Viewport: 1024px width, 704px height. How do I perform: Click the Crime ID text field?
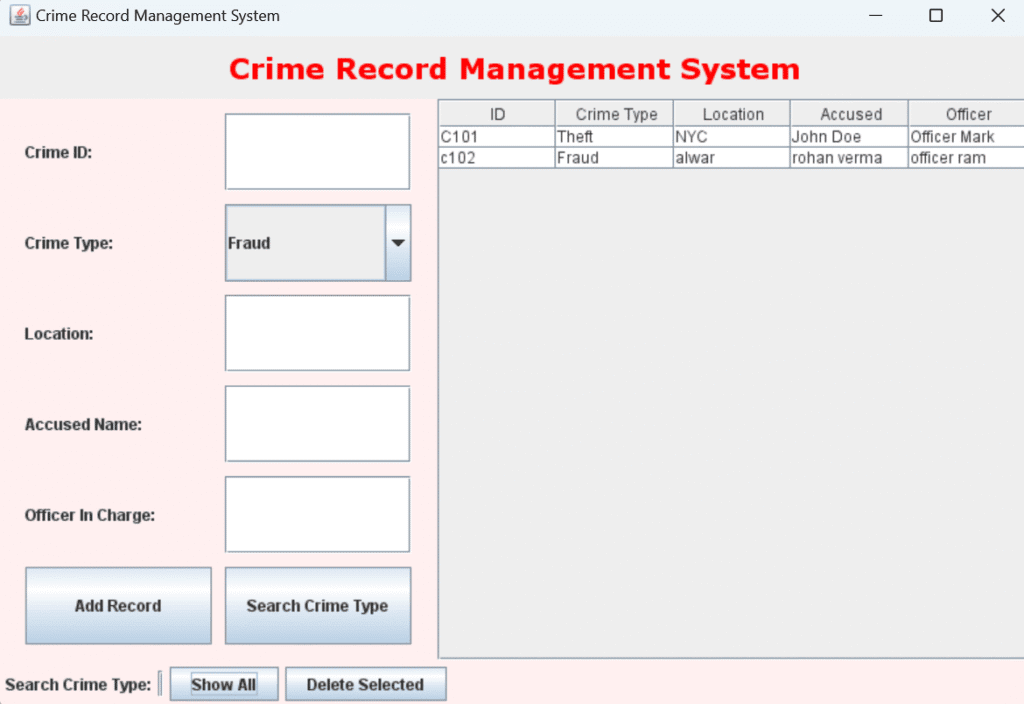(x=317, y=152)
